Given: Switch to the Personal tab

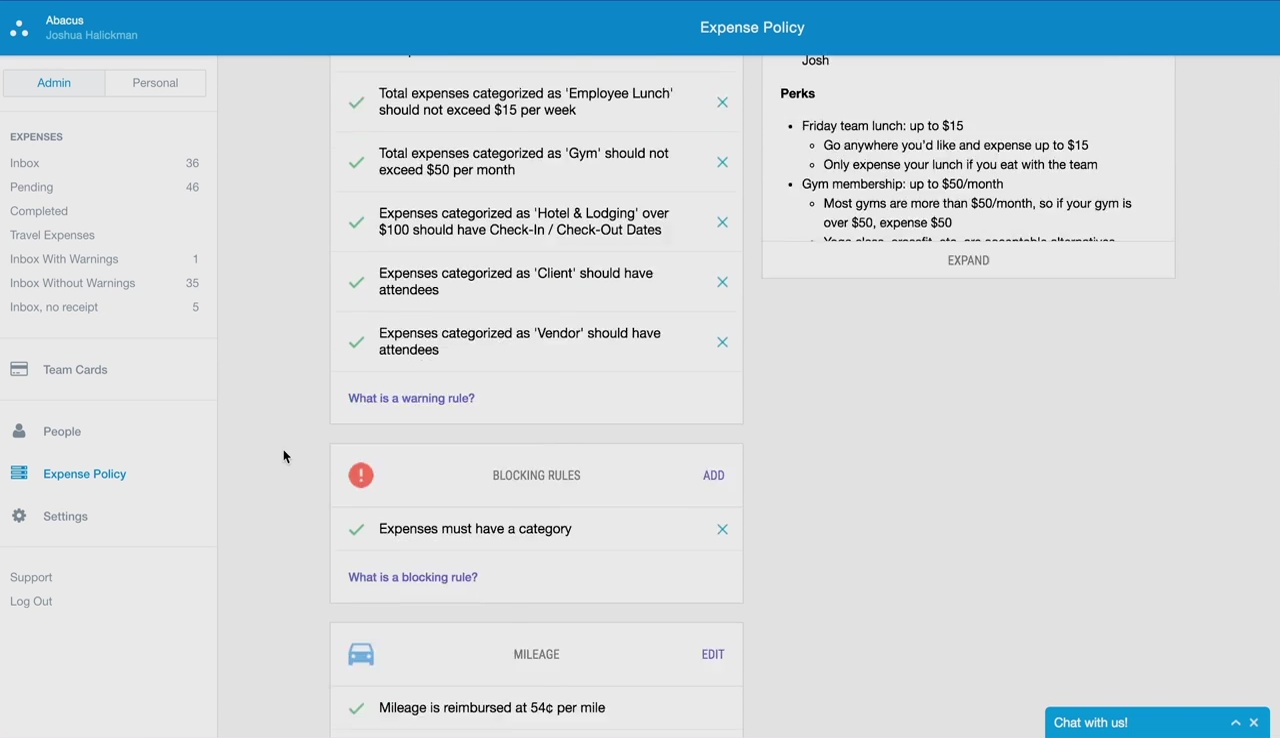Looking at the screenshot, I should (155, 83).
